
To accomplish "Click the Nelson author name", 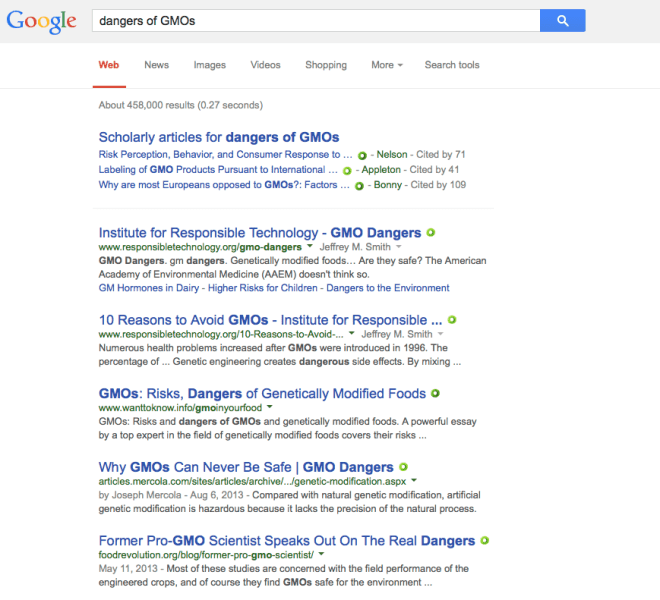I will point(392,155).
